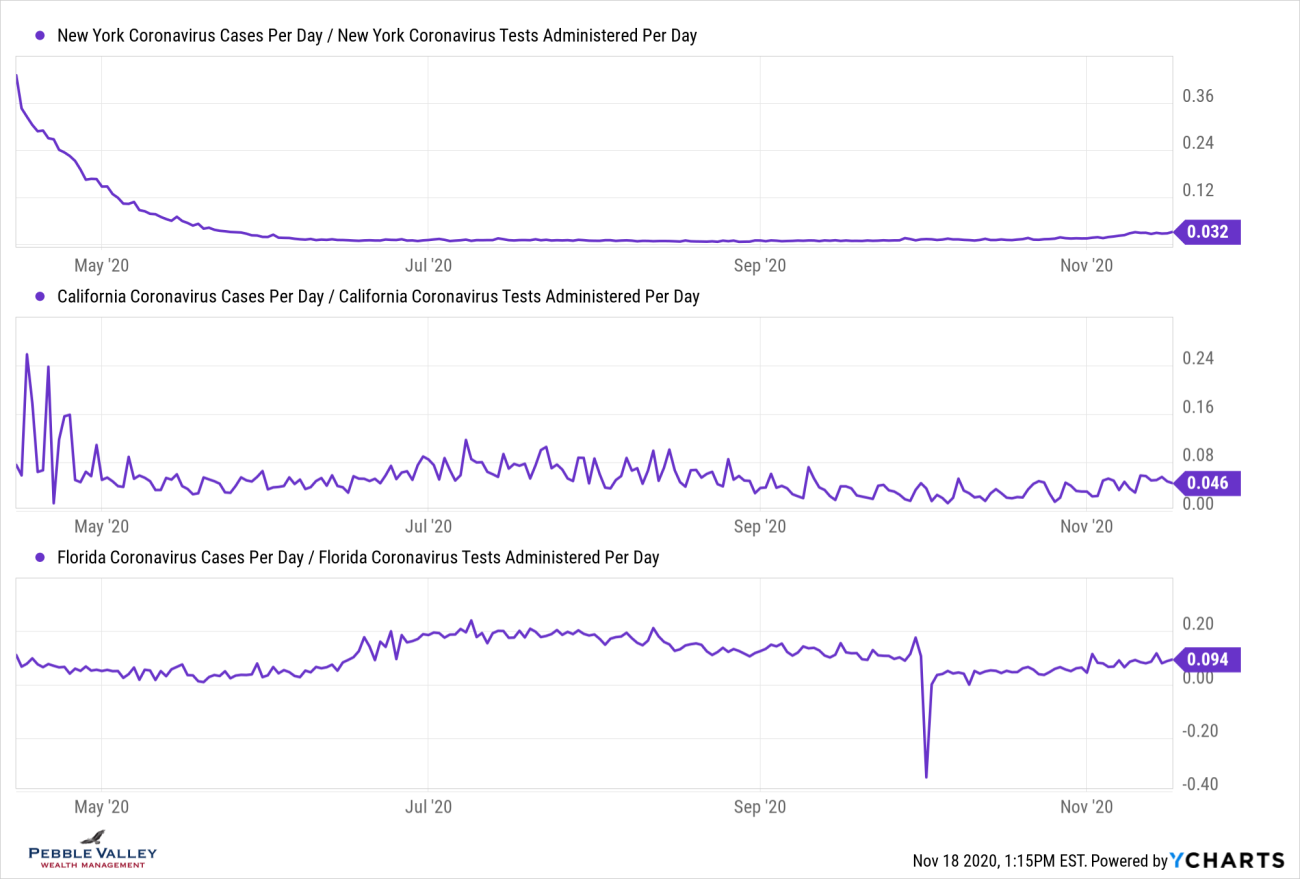Screen dimensions: 1300x879
Task: Select the 0.046 value flag on California chart
Action: (x=1208, y=484)
